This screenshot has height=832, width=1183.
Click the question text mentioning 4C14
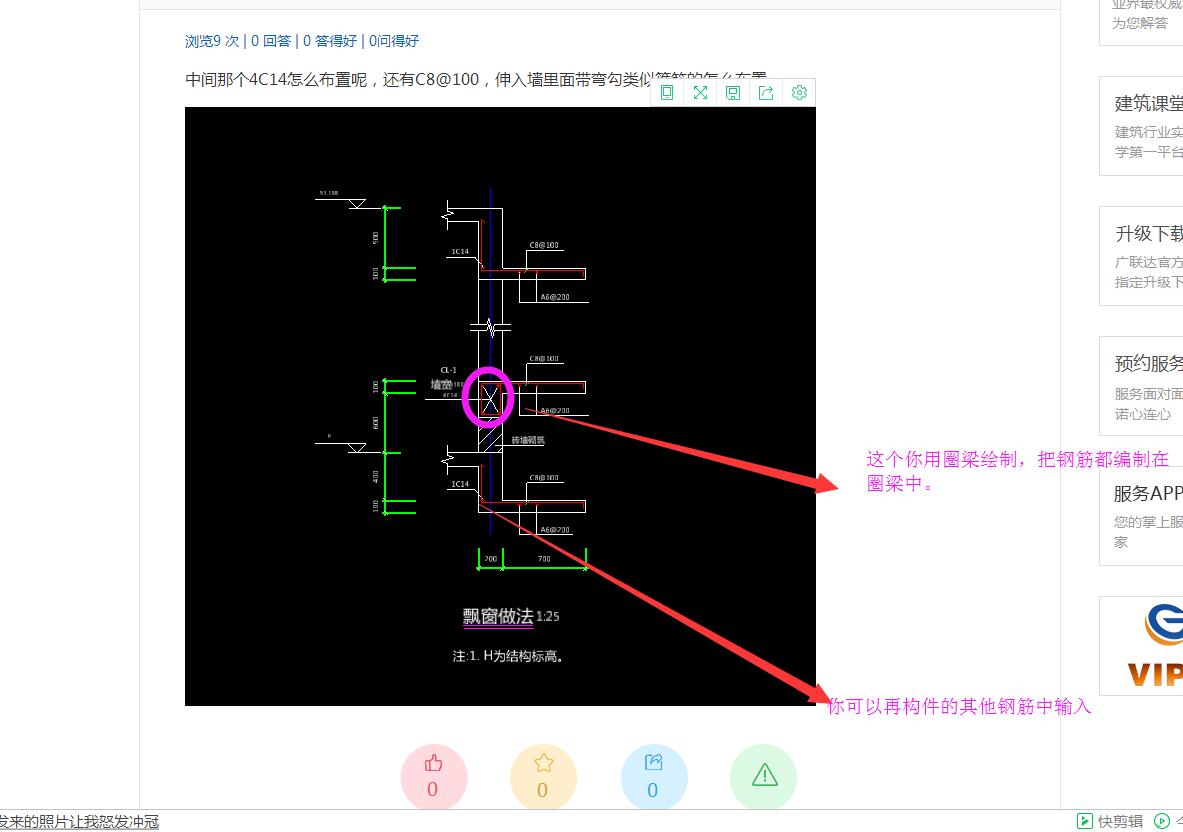point(476,79)
